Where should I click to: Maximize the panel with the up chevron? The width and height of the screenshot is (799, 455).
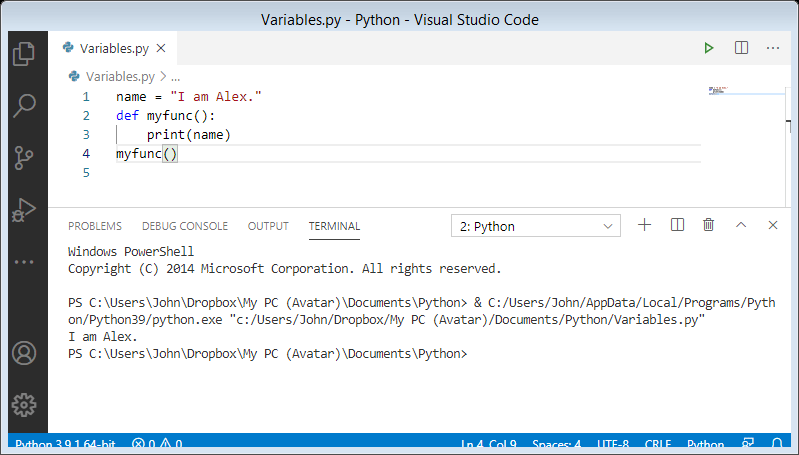[741, 225]
